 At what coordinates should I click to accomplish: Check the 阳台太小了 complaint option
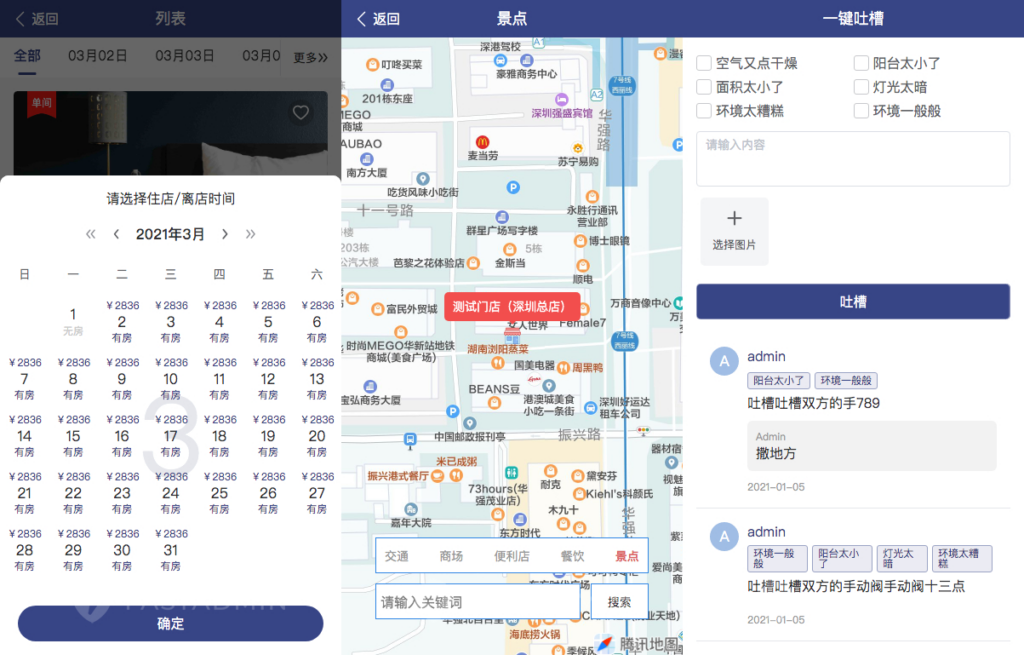[859, 62]
